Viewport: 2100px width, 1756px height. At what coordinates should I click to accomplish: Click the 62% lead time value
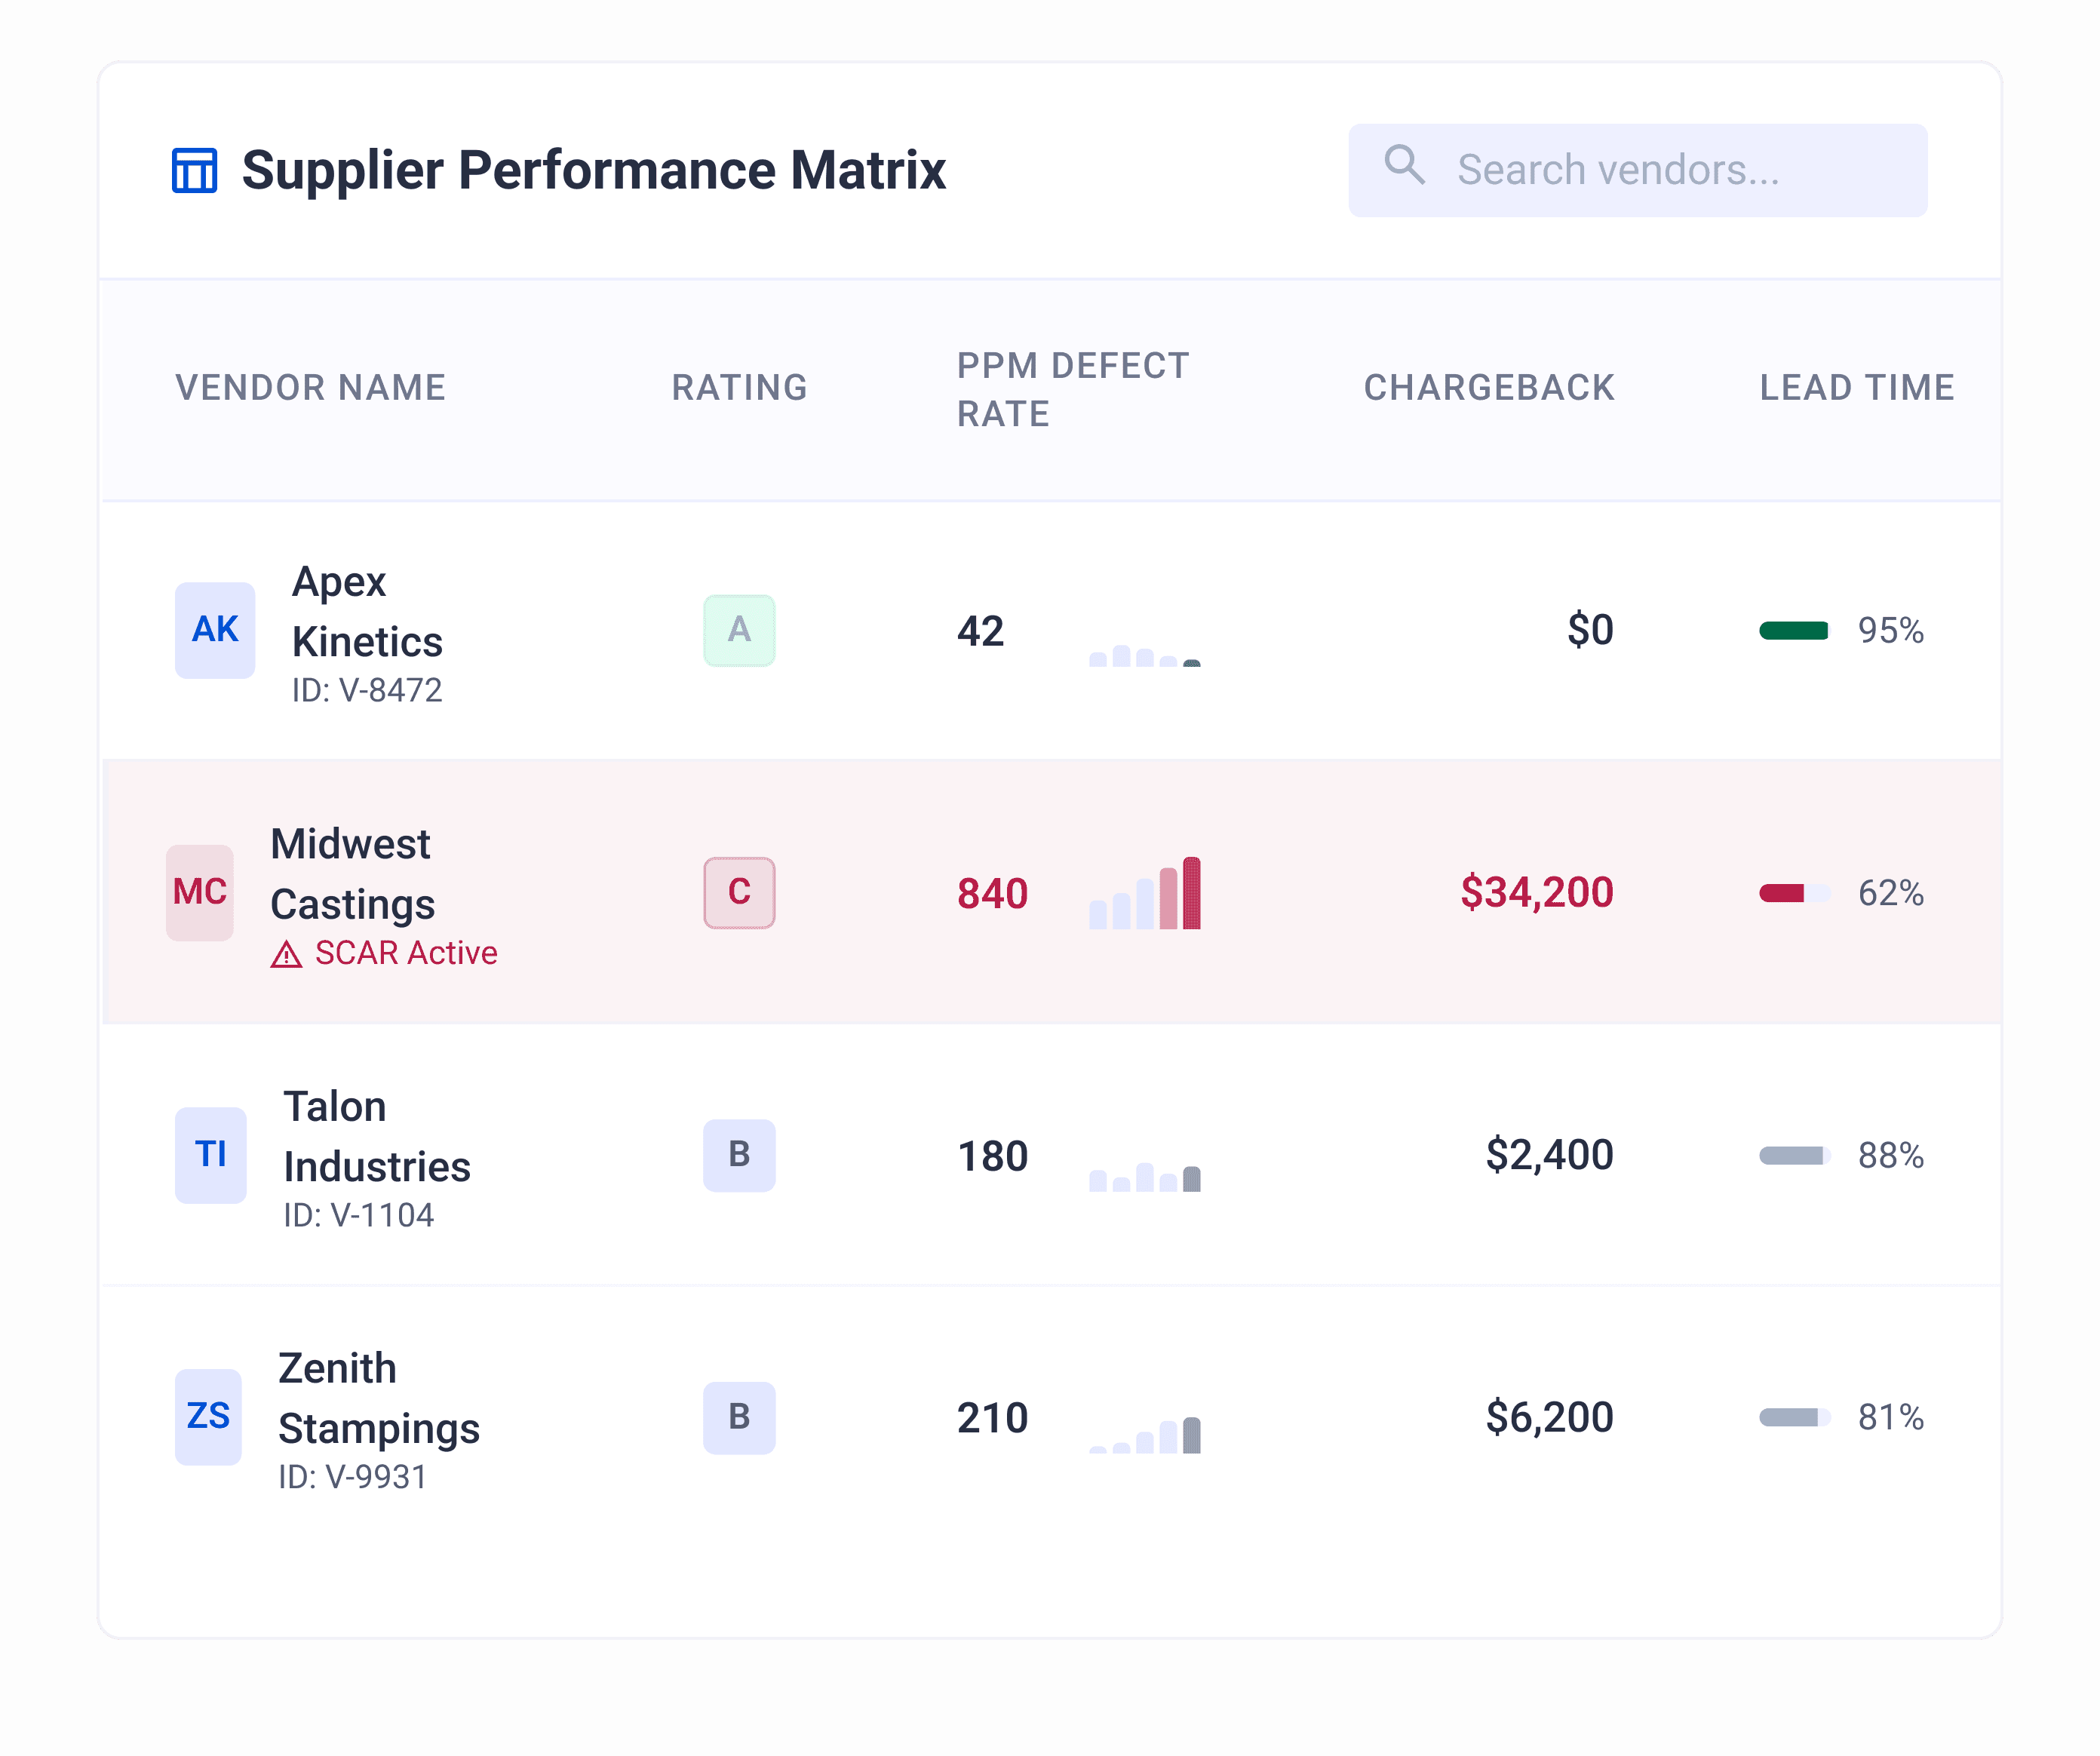(1890, 892)
